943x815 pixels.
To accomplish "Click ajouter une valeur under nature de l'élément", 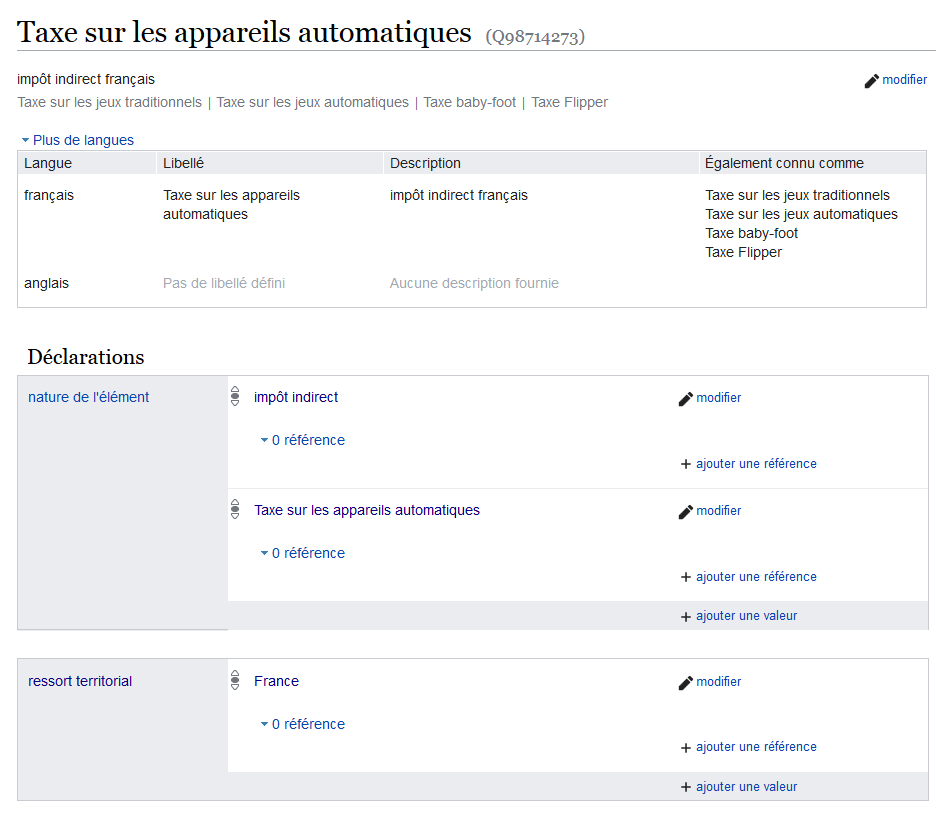I will coord(746,616).
